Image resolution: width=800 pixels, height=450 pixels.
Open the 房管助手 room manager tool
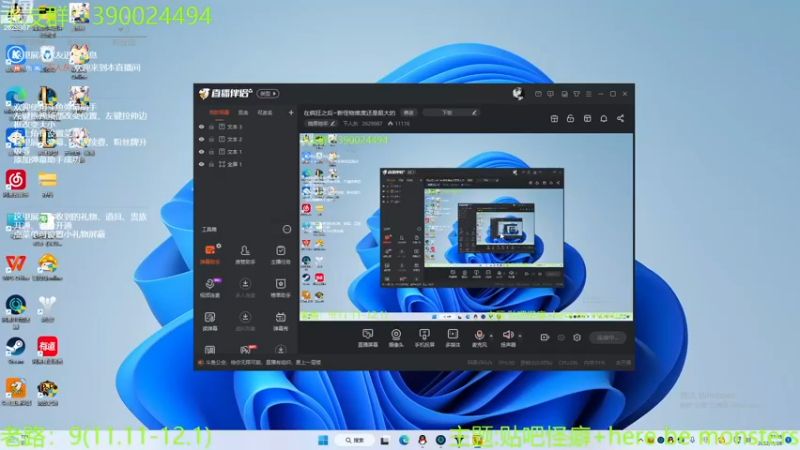245,254
